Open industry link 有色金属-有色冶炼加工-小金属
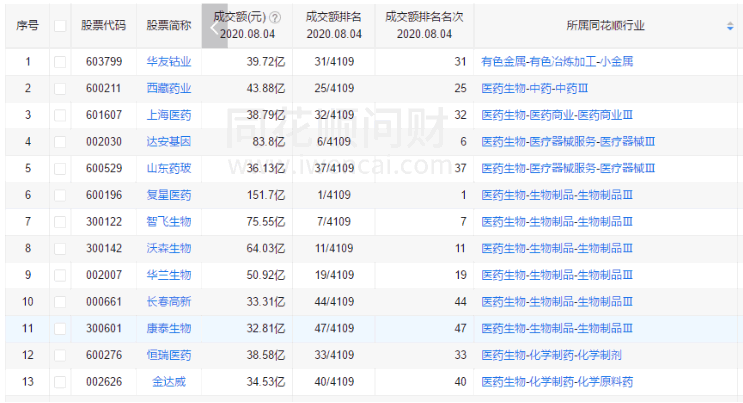743x403 pixels. pos(557,62)
